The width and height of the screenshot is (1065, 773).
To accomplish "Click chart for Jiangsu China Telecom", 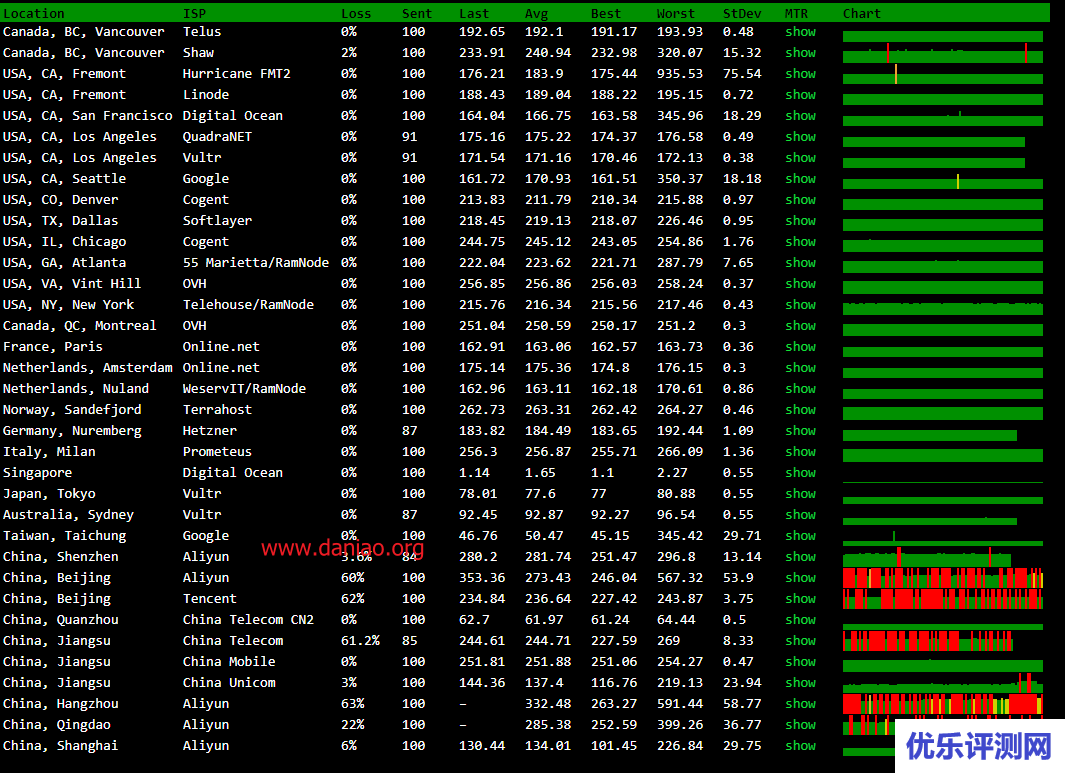I will [927, 641].
